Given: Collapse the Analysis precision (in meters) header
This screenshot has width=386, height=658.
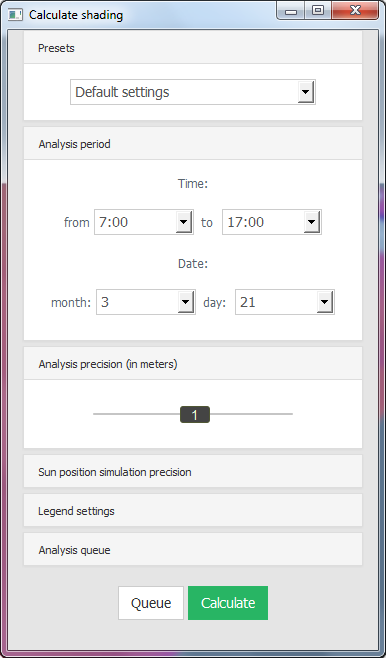Looking at the screenshot, I should click(193, 364).
